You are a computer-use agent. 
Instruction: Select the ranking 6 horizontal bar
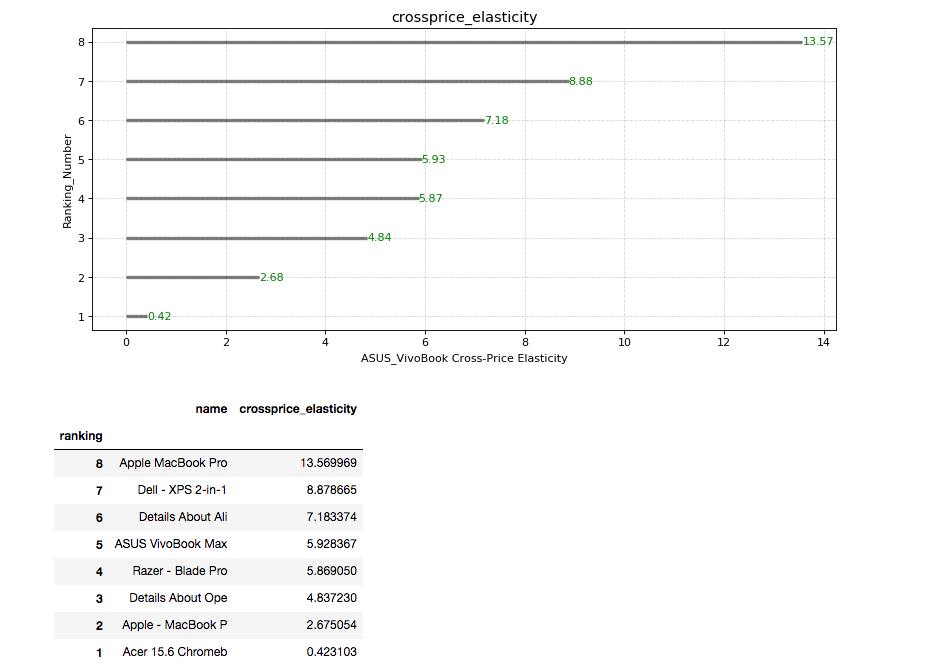pyautogui.click(x=305, y=120)
